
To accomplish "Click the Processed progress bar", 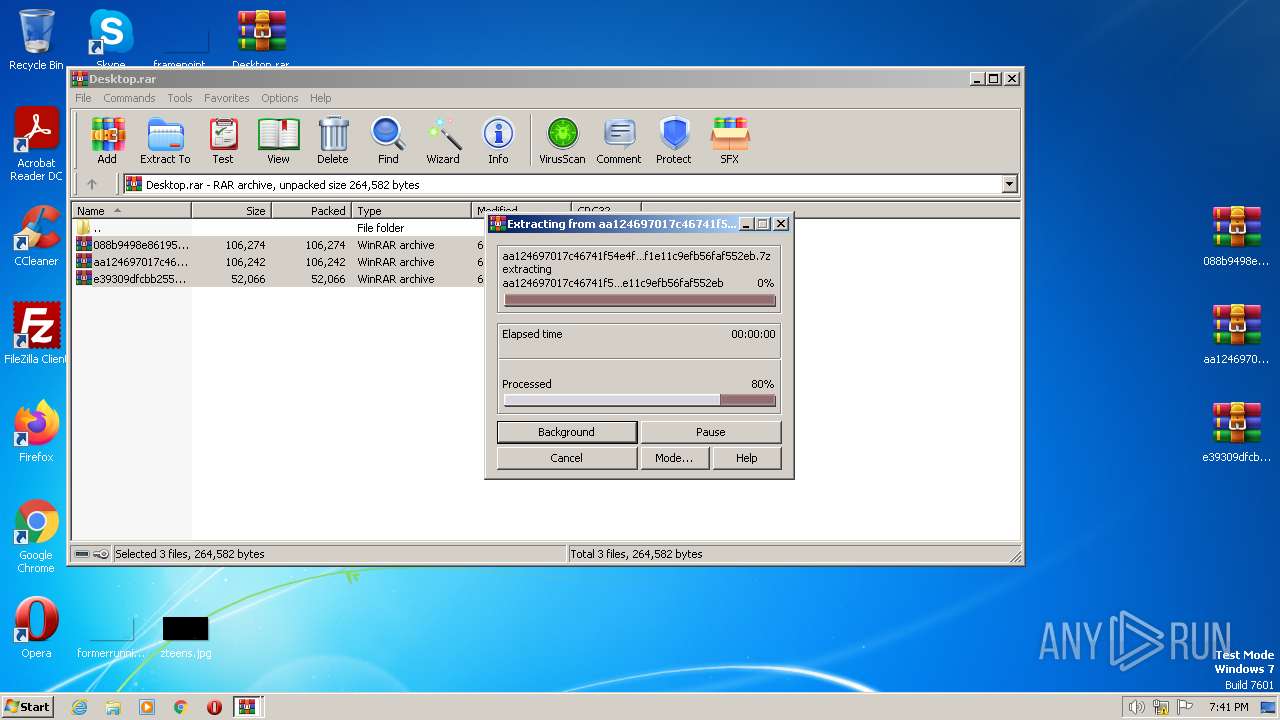I will point(640,400).
